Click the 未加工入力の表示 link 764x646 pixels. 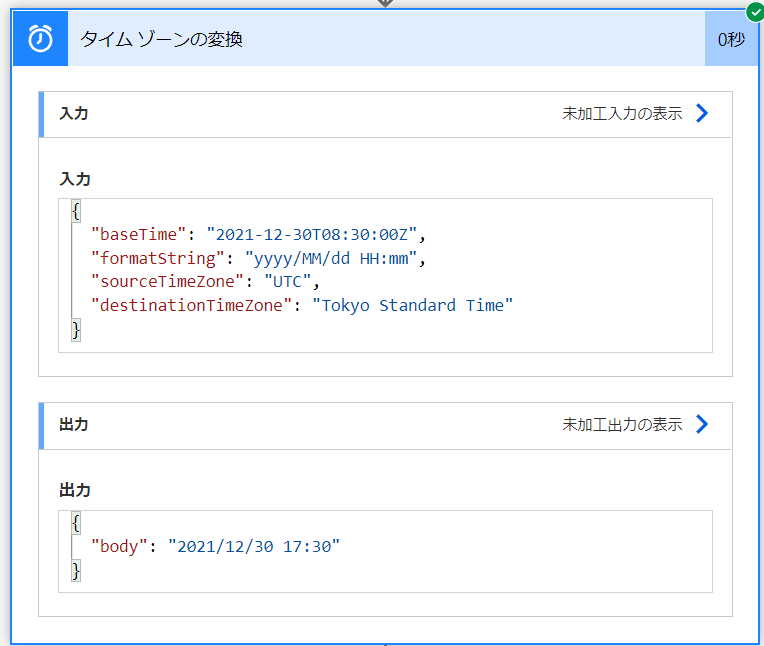click(x=622, y=114)
